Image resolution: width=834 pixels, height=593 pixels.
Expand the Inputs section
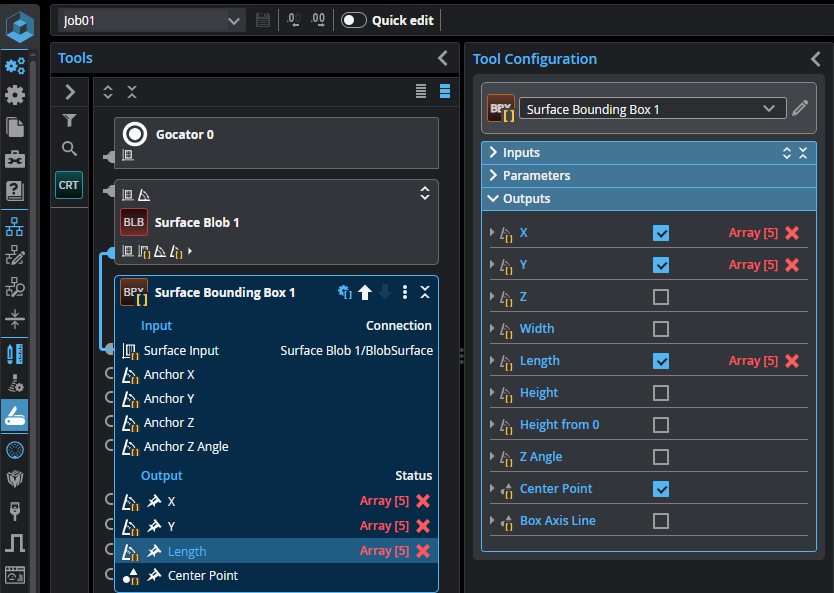tap(521, 153)
